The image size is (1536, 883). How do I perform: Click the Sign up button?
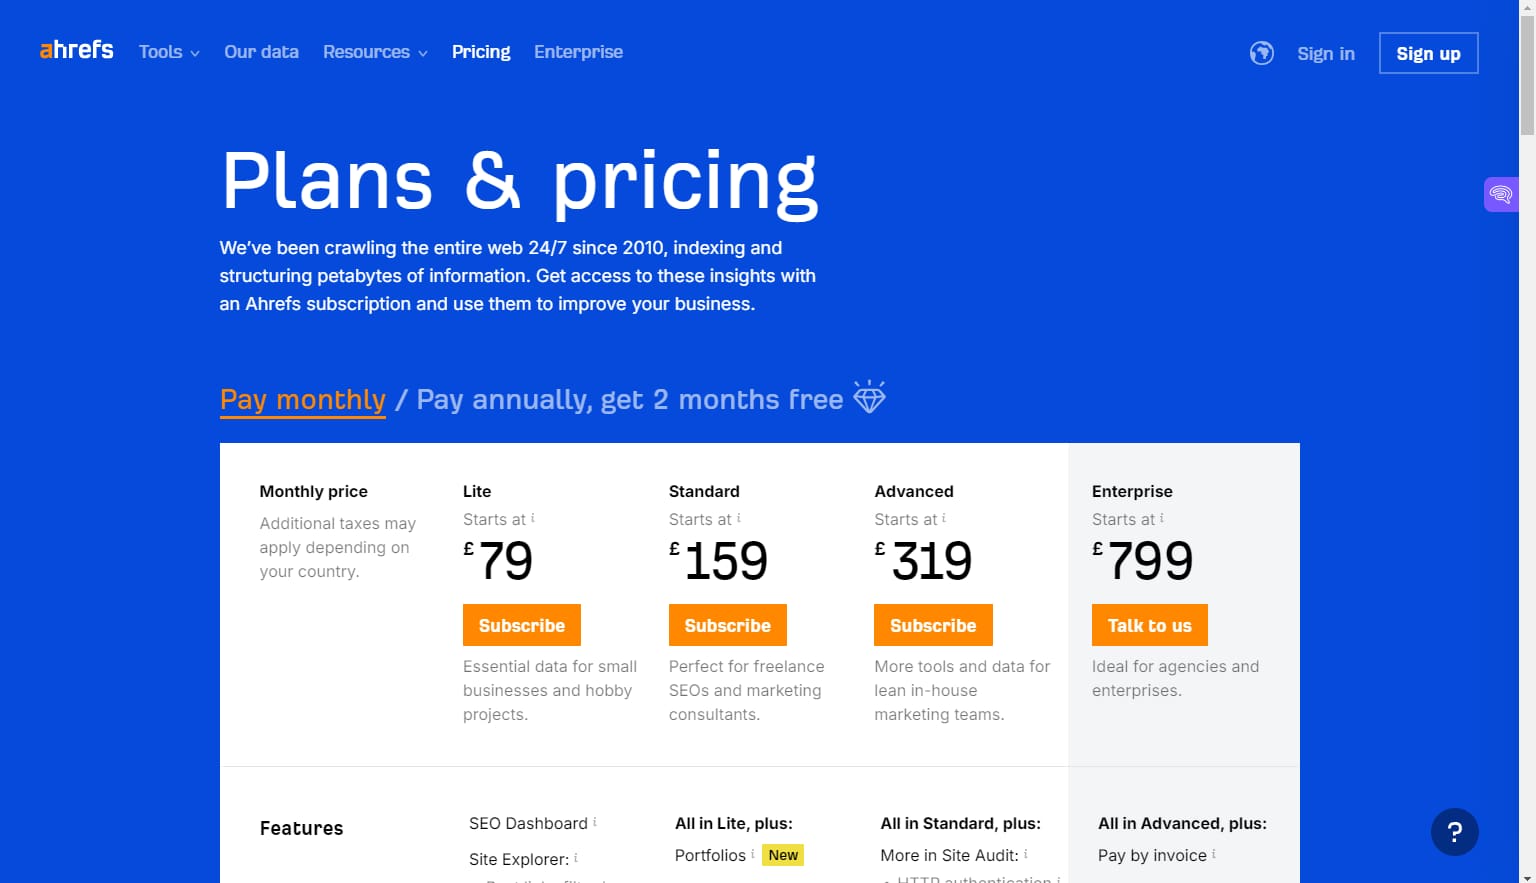tap(1428, 53)
